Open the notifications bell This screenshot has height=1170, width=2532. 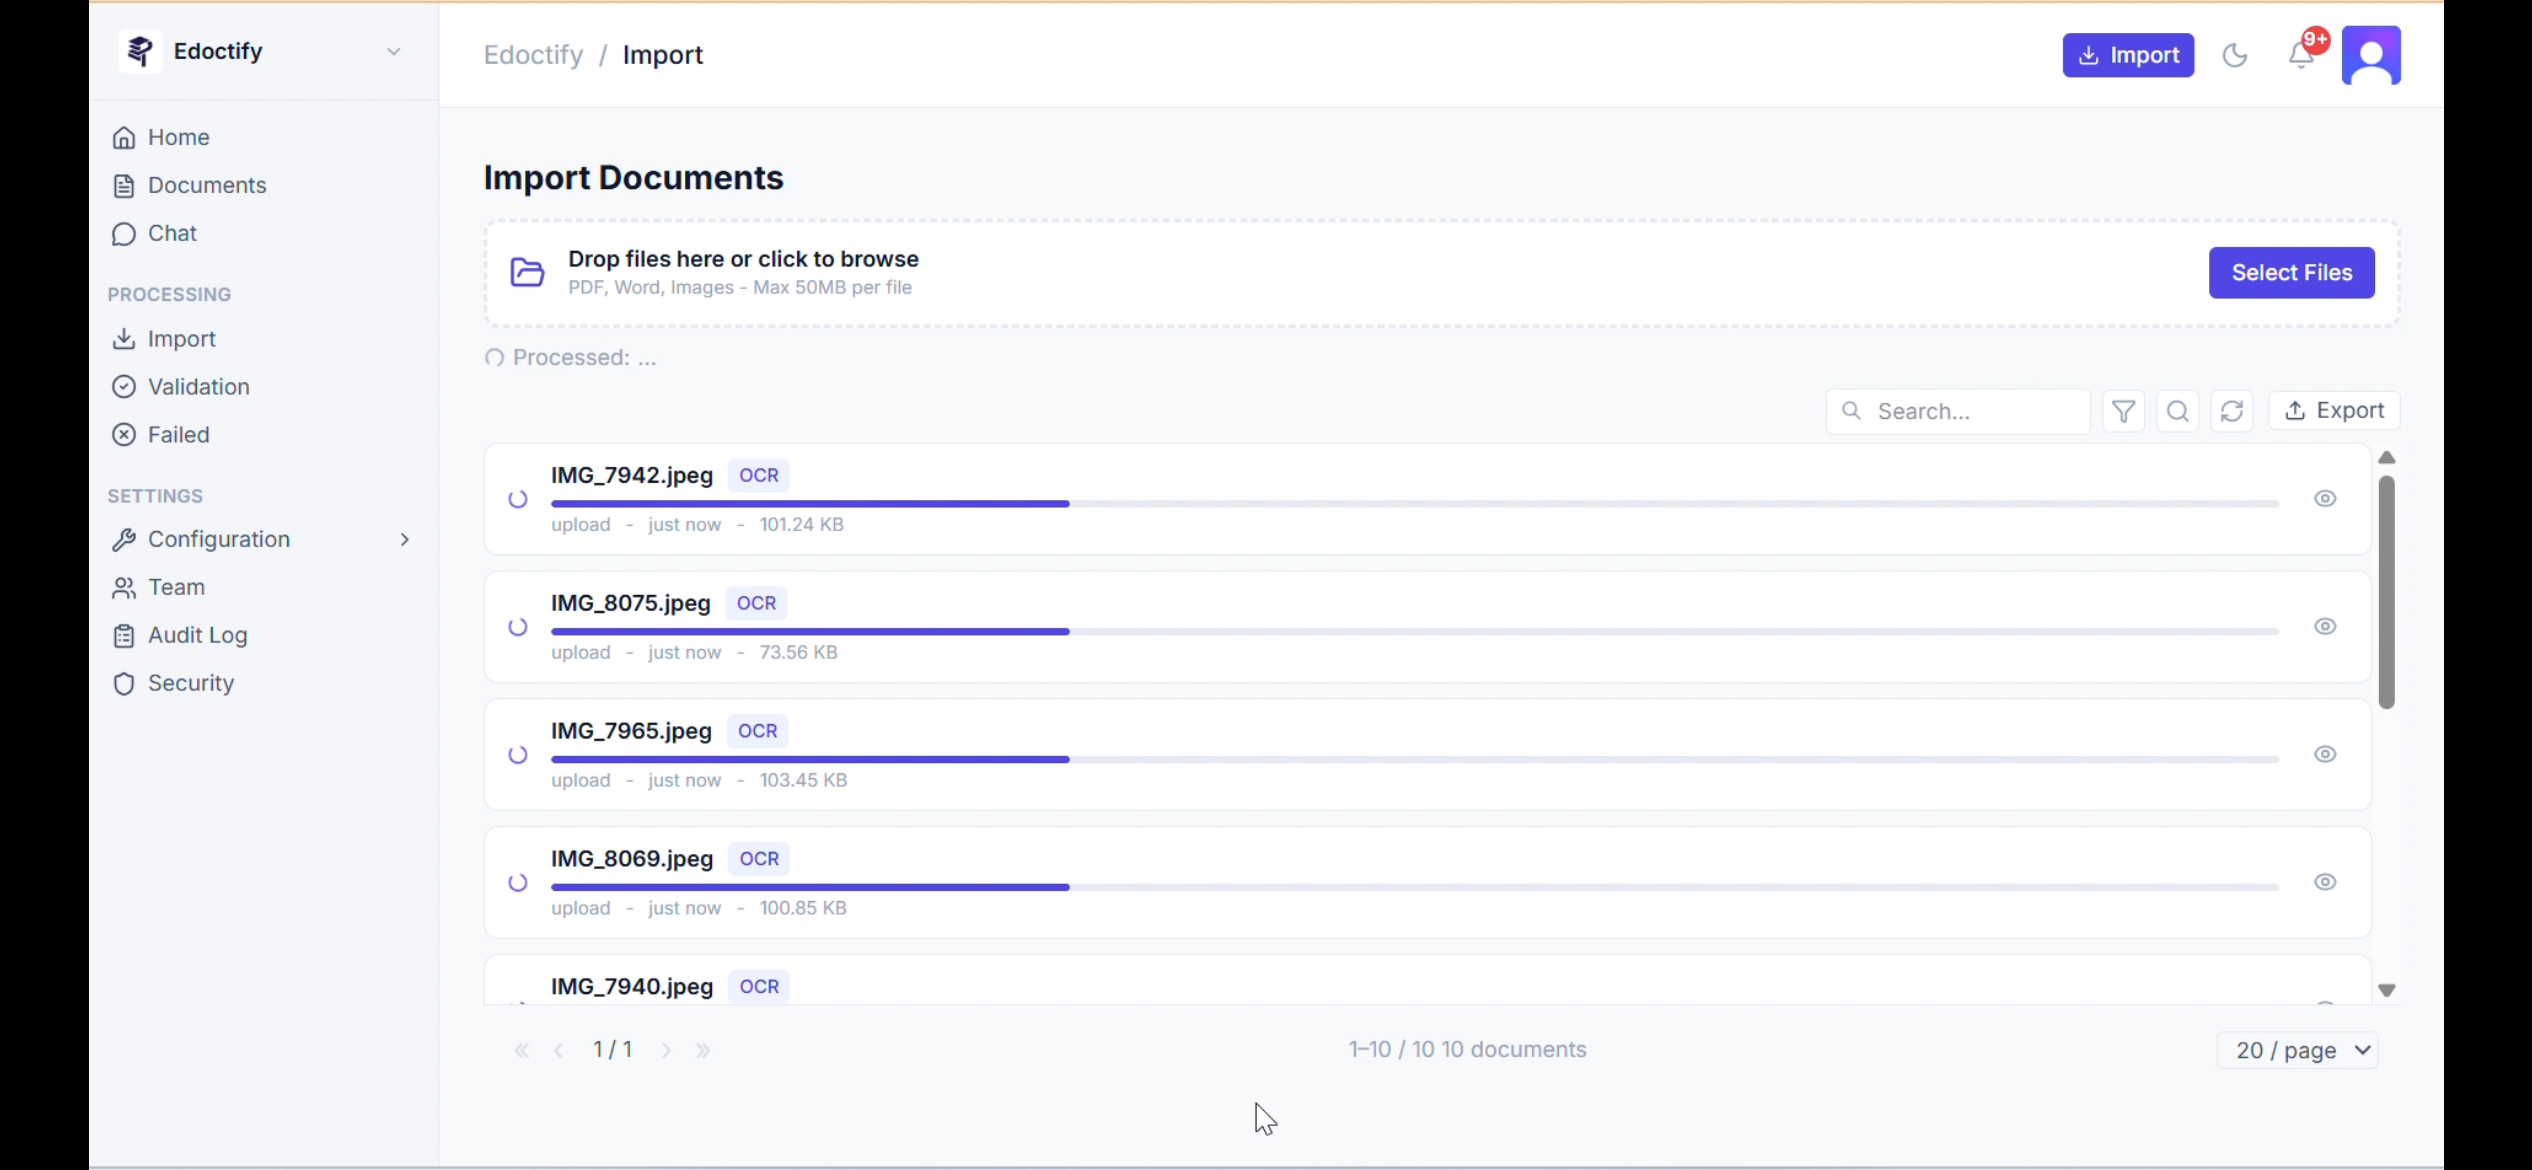2300,57
